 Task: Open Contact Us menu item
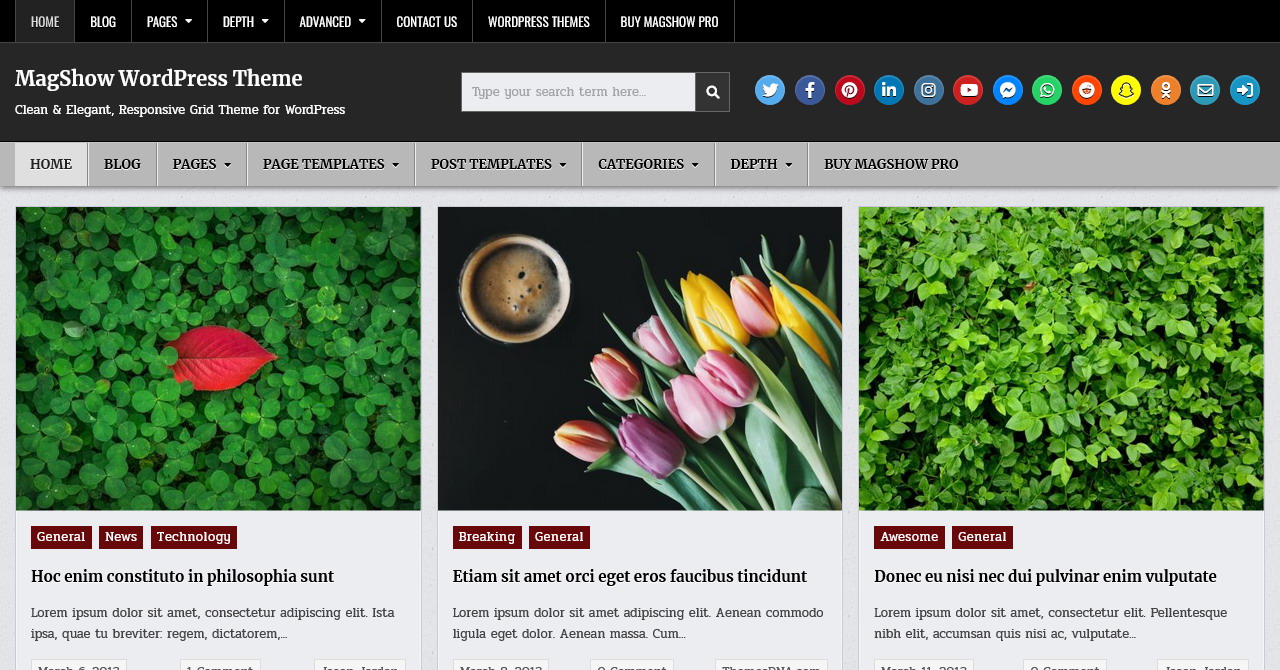click(427, 21)
